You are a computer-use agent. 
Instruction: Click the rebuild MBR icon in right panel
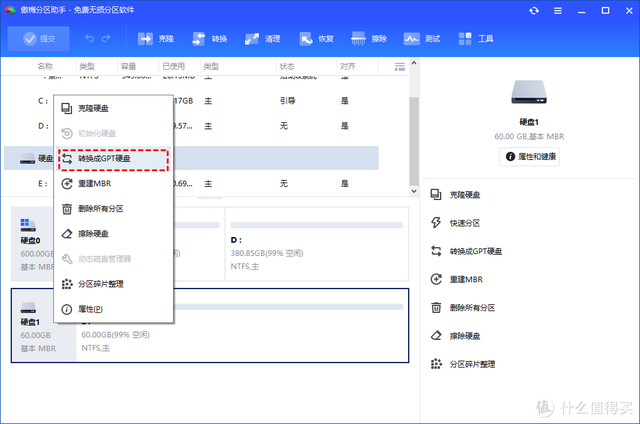pos(436,279)
